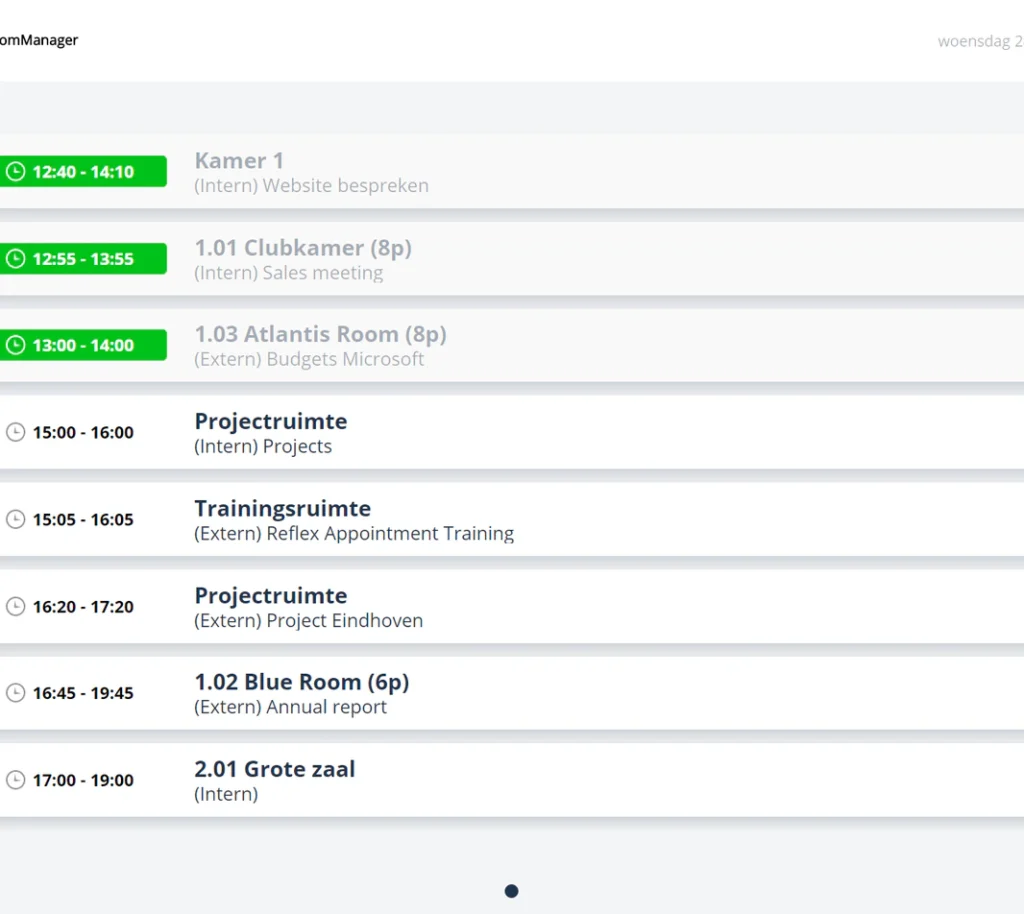Viewport: 1024px width, 914px height.
Task: Click clock icon beside 16:20 - 17:20
Action: coord(16,607)
